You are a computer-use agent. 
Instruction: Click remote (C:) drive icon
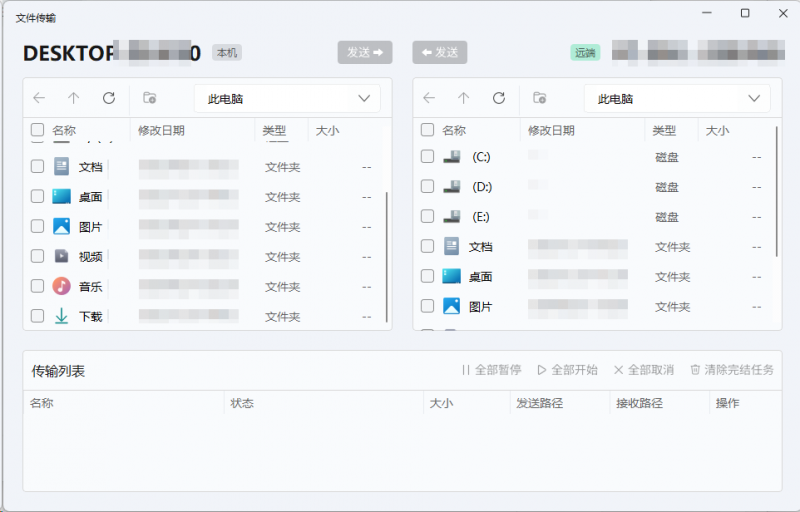coord(452,157)
